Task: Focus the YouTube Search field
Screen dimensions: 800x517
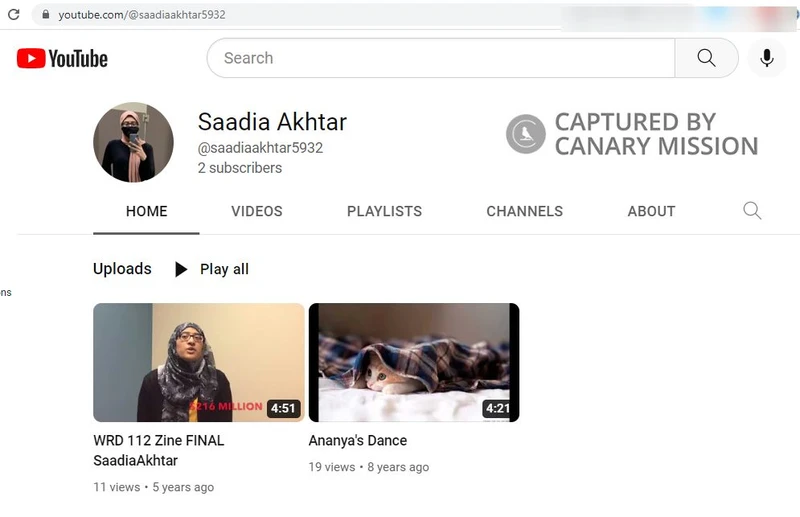Action: (441, 58)
